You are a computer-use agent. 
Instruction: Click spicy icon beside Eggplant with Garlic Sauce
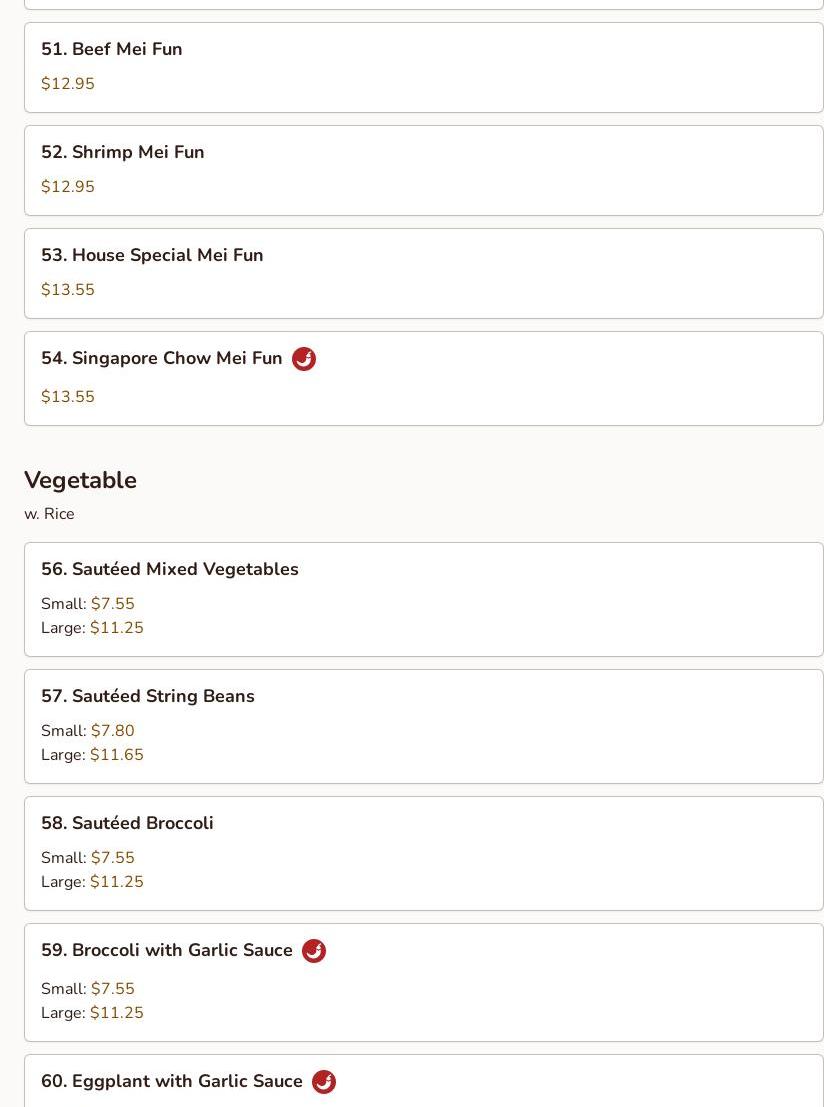[x=323, y=1082]
